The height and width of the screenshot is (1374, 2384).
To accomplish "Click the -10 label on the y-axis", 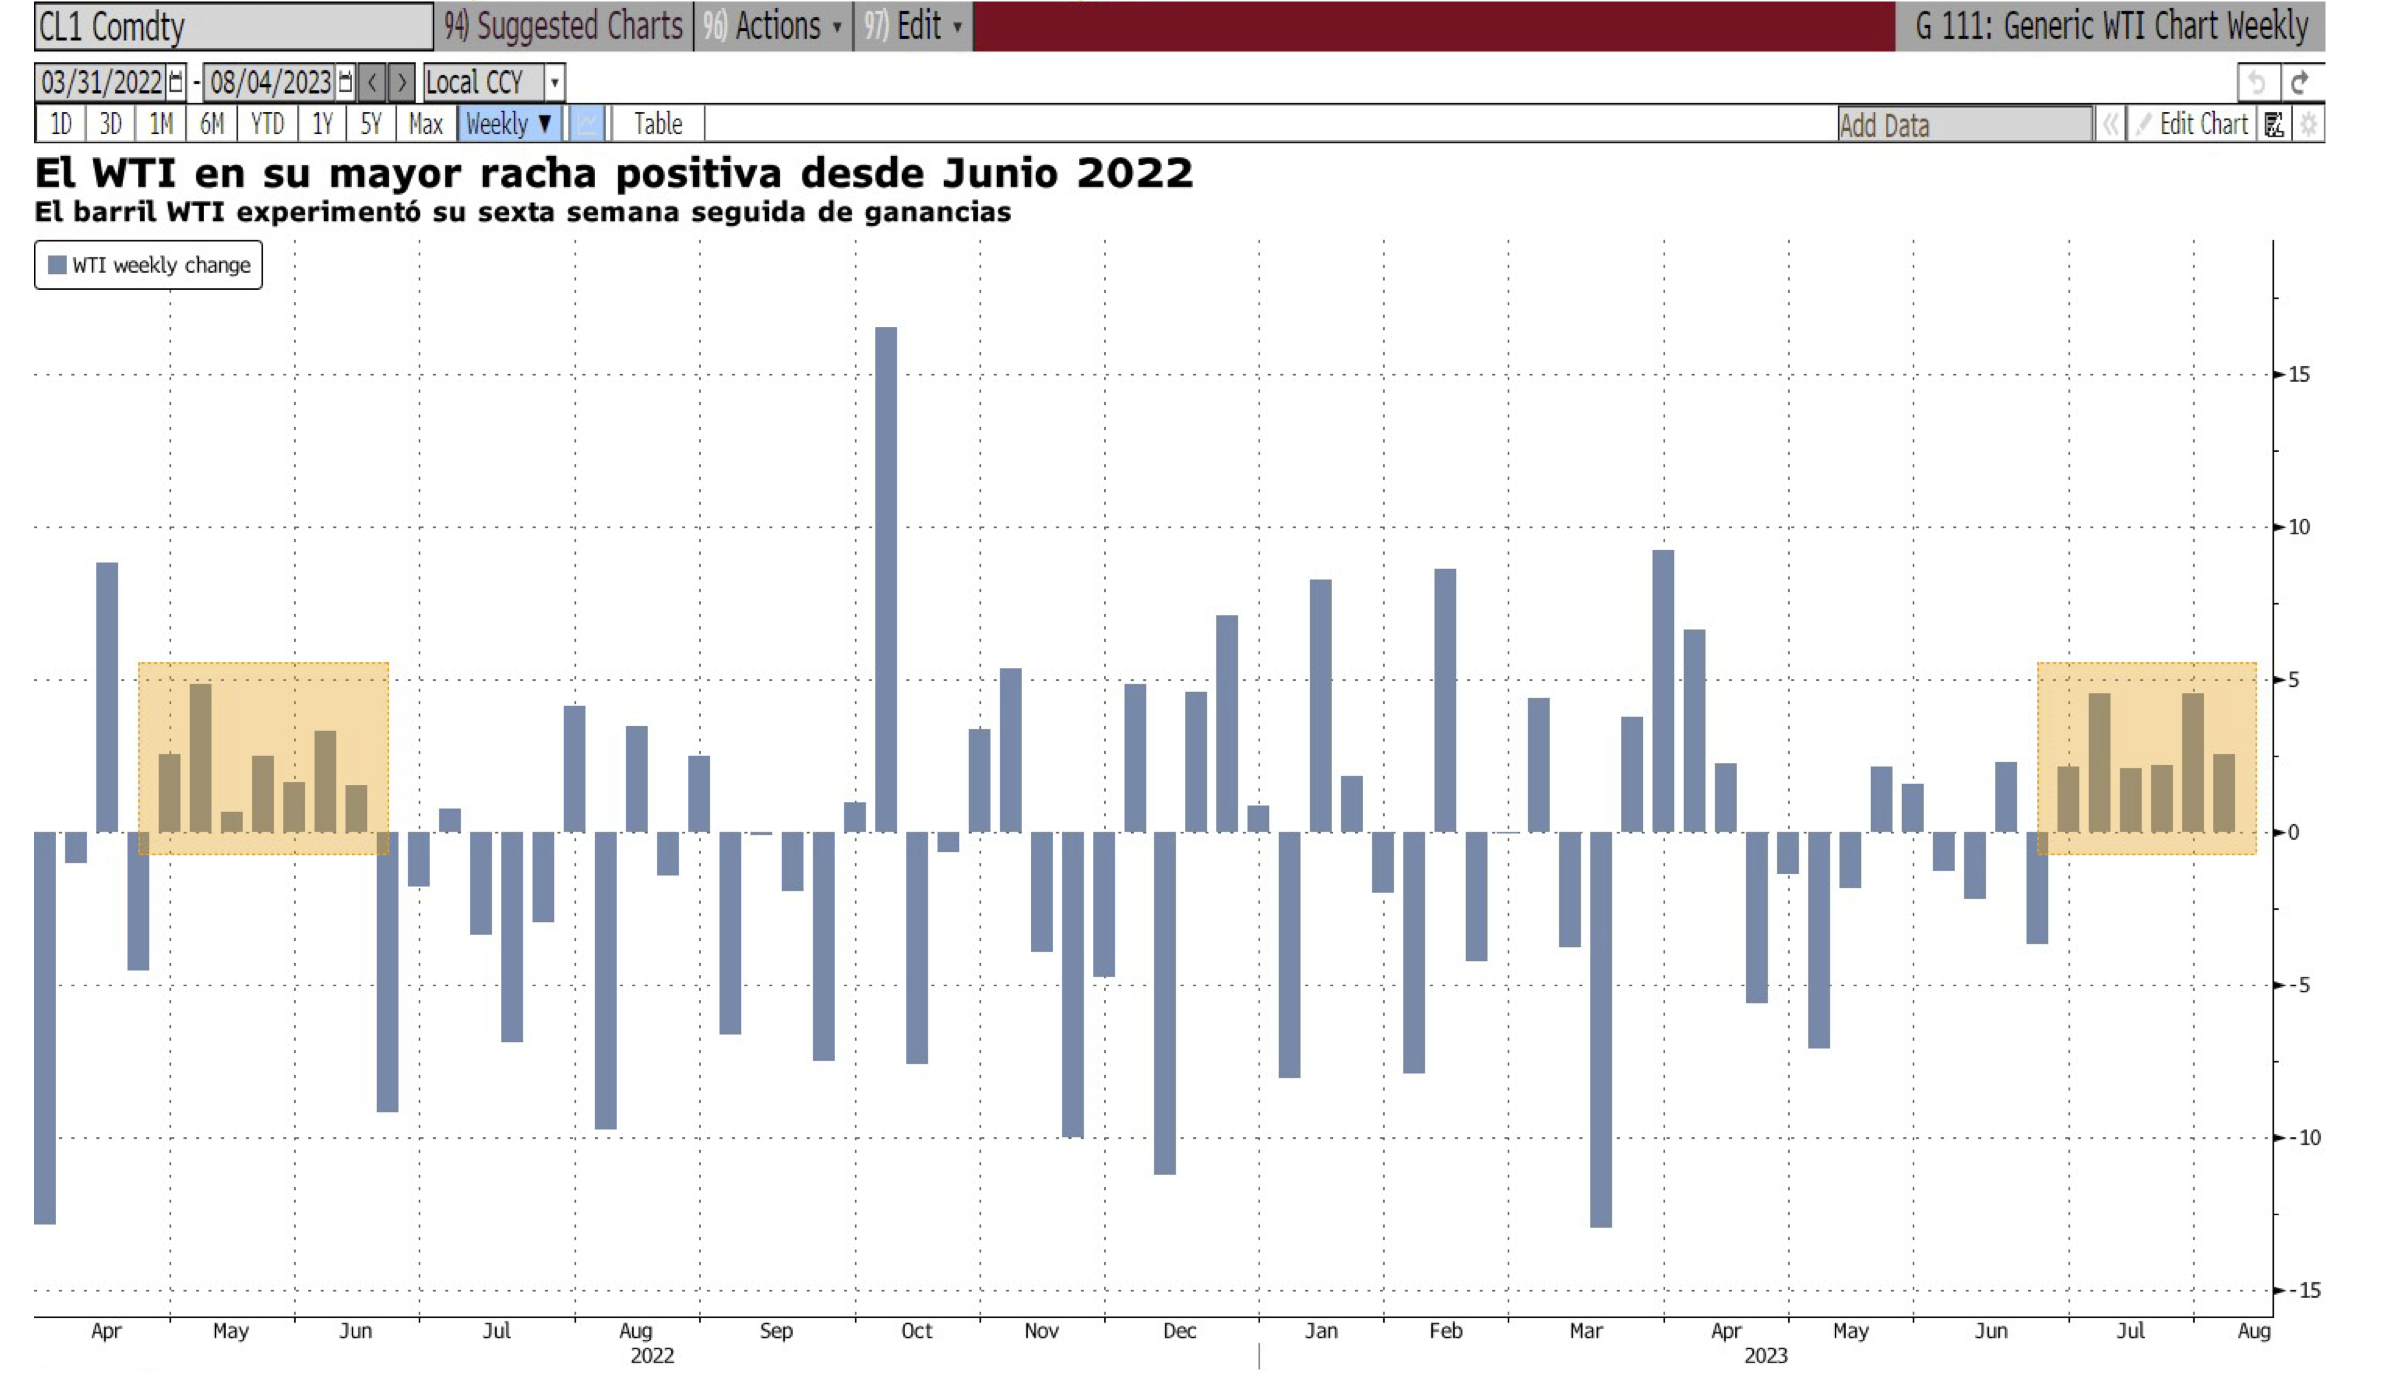I will point(2305,1138).
